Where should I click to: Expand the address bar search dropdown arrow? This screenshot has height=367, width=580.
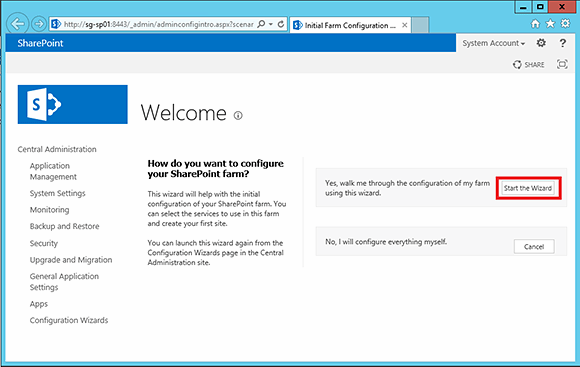click(271, 24)
